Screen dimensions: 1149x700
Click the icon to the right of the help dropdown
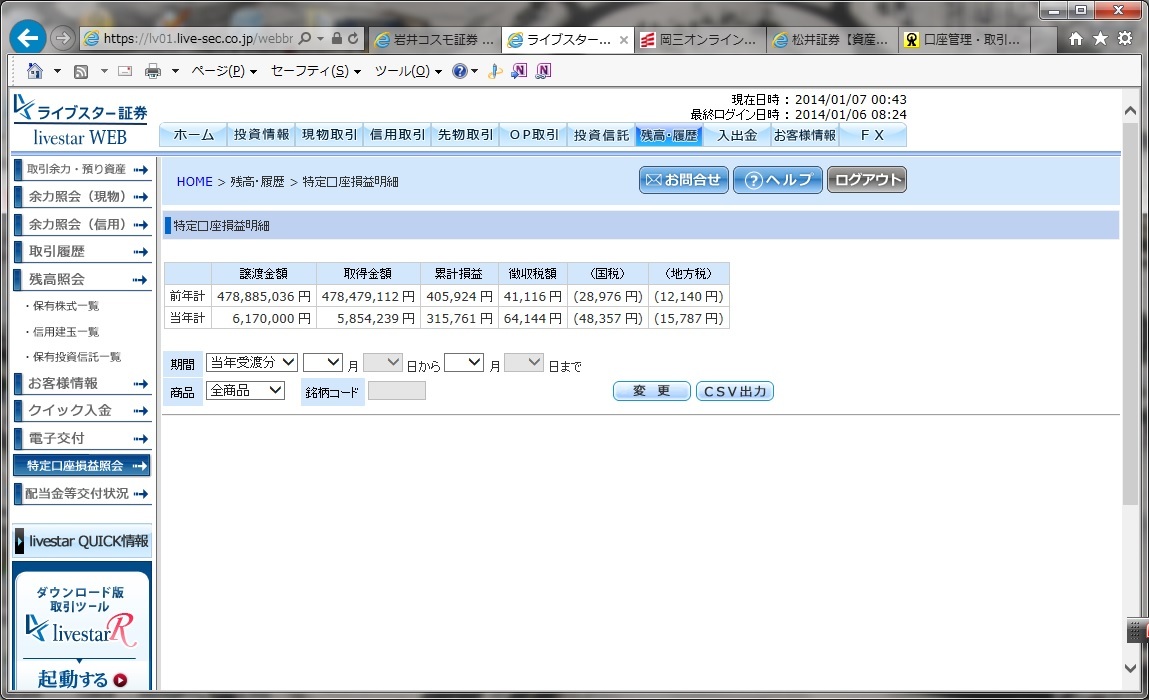495,71
